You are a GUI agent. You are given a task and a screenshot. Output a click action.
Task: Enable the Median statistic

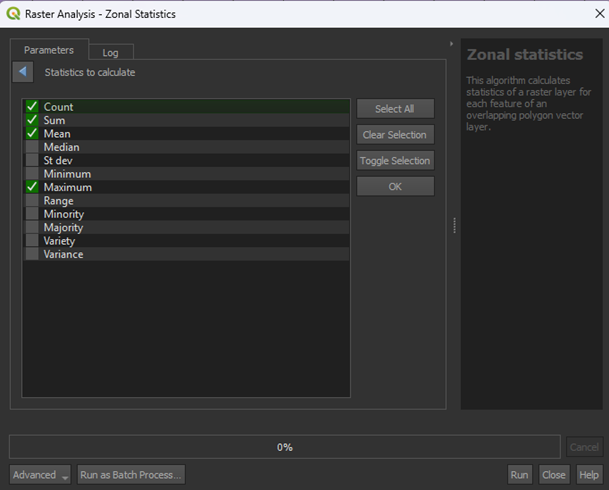coord(32,147)
